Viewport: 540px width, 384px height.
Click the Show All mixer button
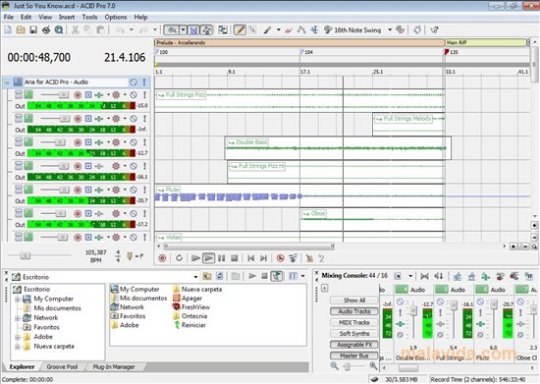[354, 300]
